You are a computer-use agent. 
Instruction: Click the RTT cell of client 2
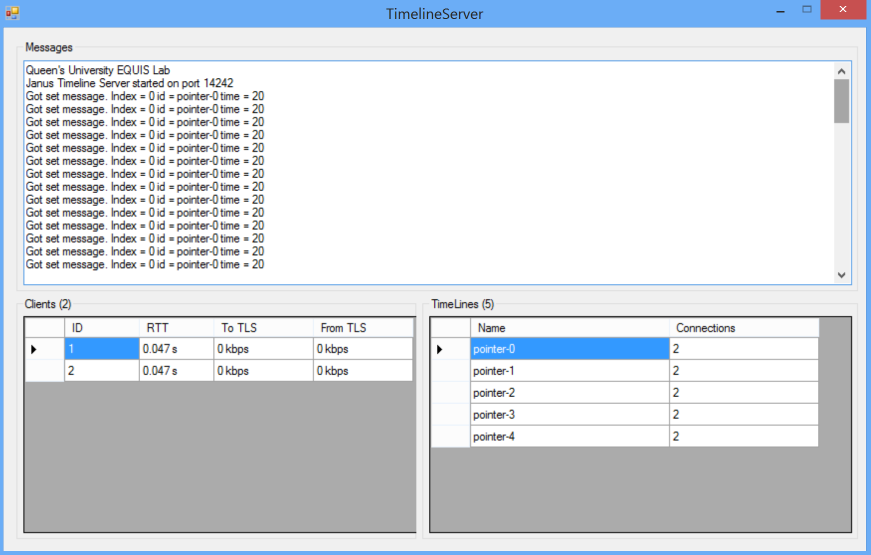pos(177,371)
